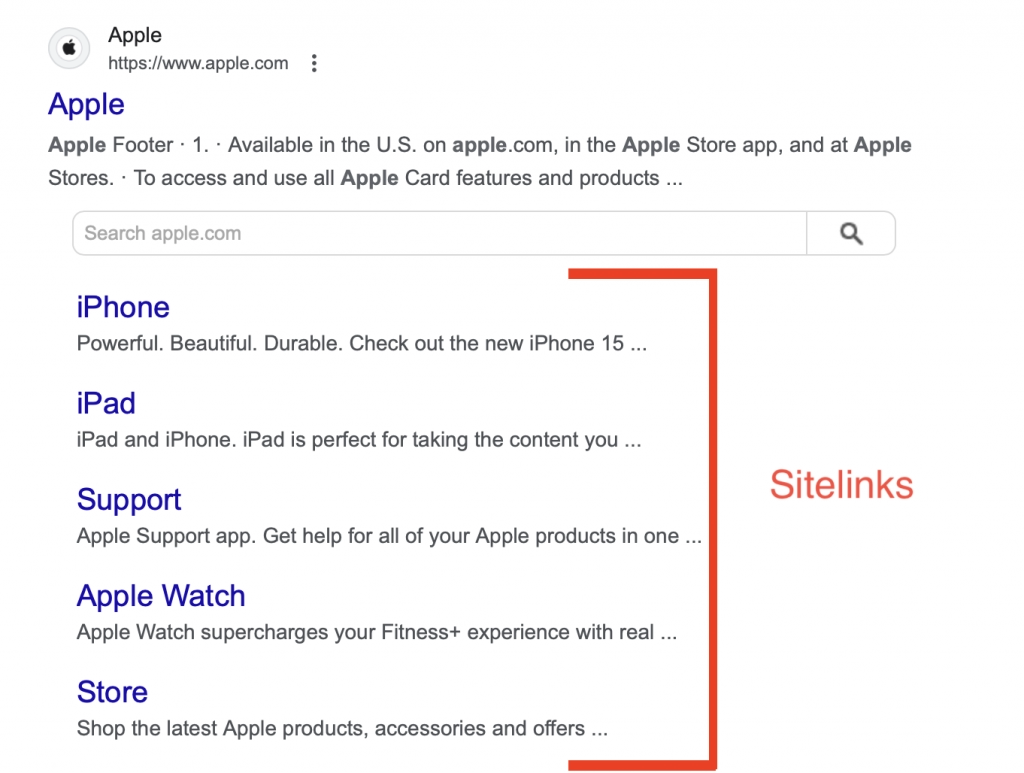Screen dimensions: 1024x773
Task: Select the Store sitelink
Action: pos(112,692)
